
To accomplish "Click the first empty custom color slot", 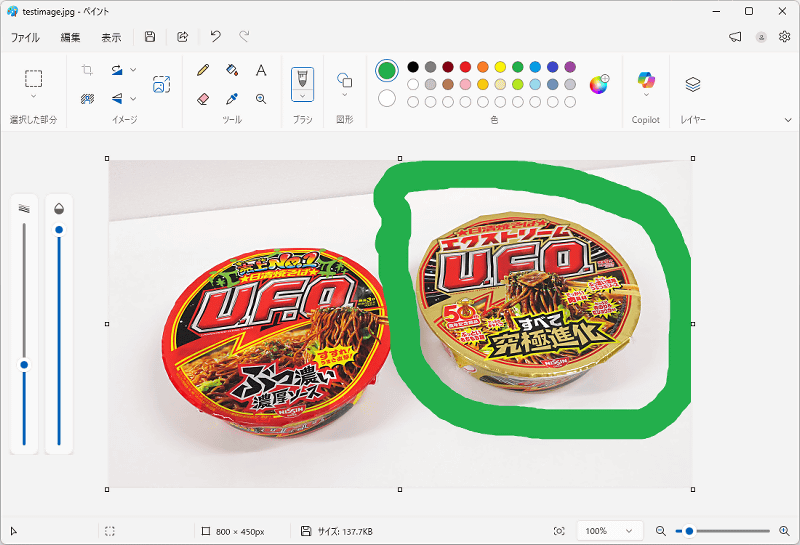I will [x=413, y=102].
